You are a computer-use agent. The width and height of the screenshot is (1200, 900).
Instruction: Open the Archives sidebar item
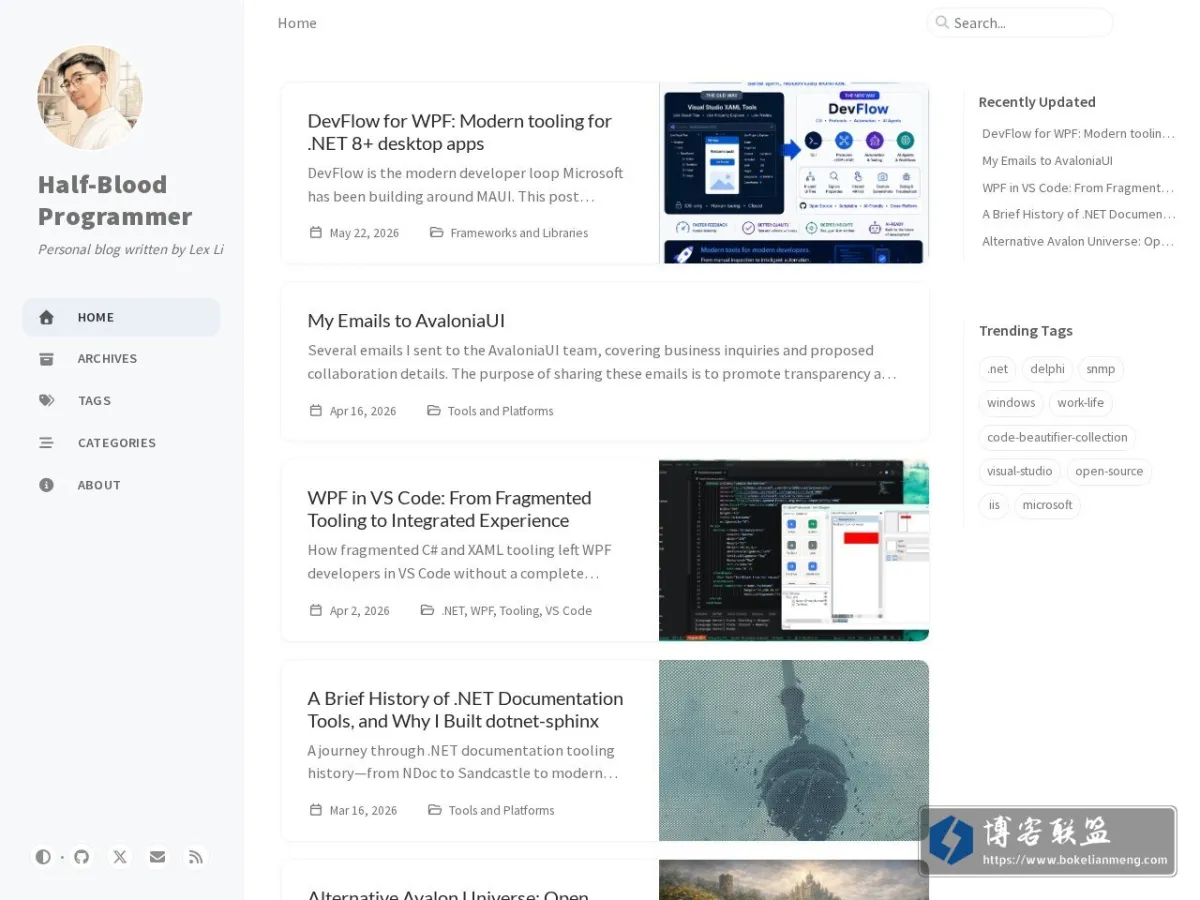point(121,359)
